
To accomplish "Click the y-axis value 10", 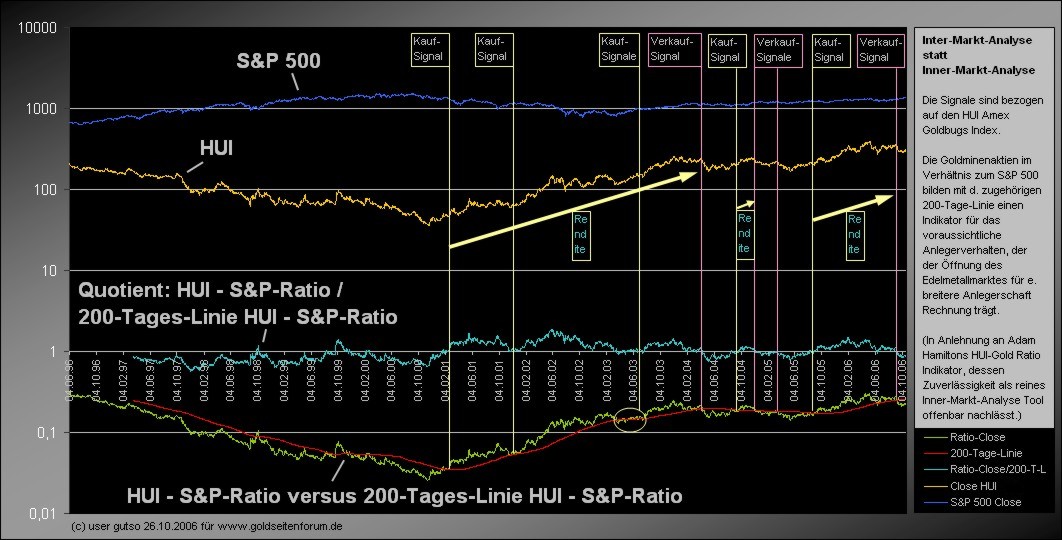I will [x=49, y=270].
